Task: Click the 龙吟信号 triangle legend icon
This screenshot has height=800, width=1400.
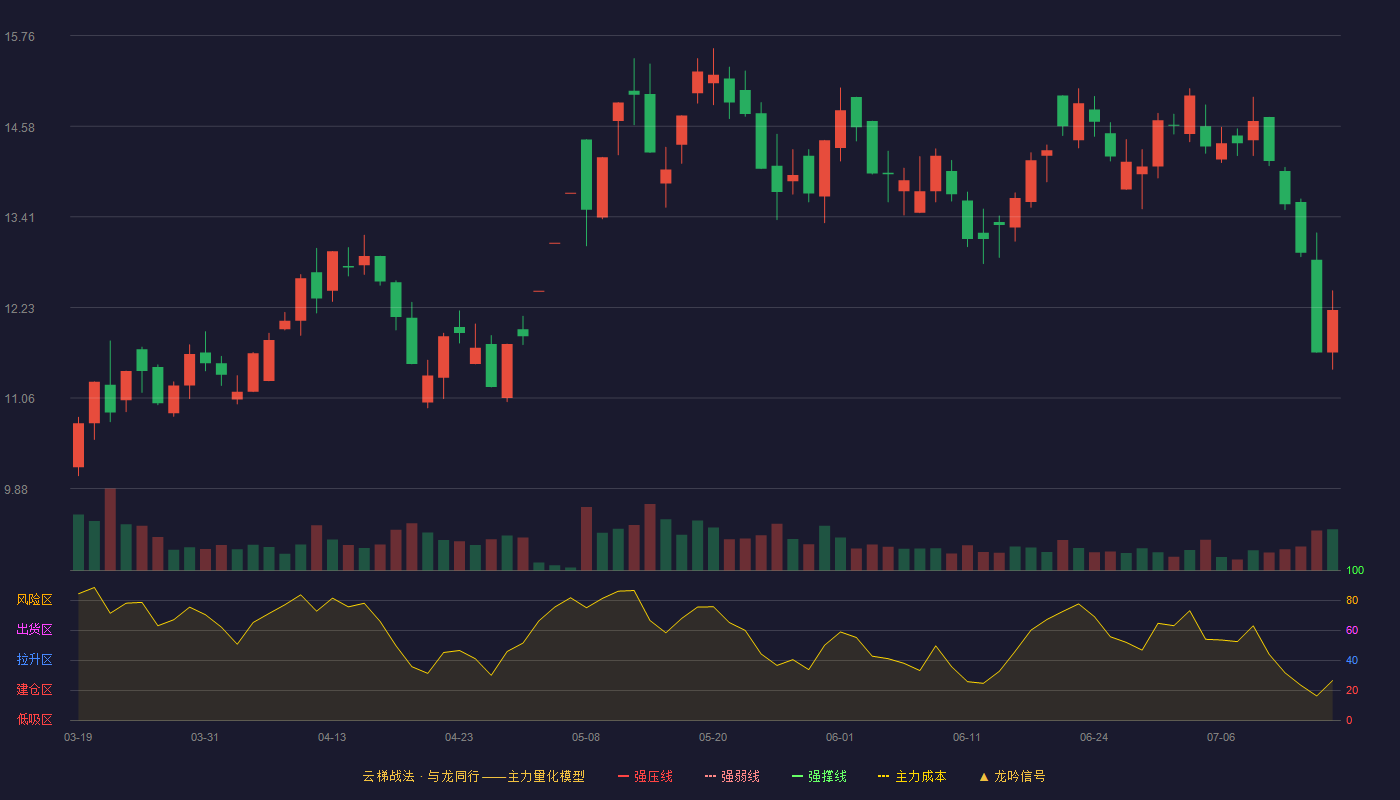Action: 984,776
